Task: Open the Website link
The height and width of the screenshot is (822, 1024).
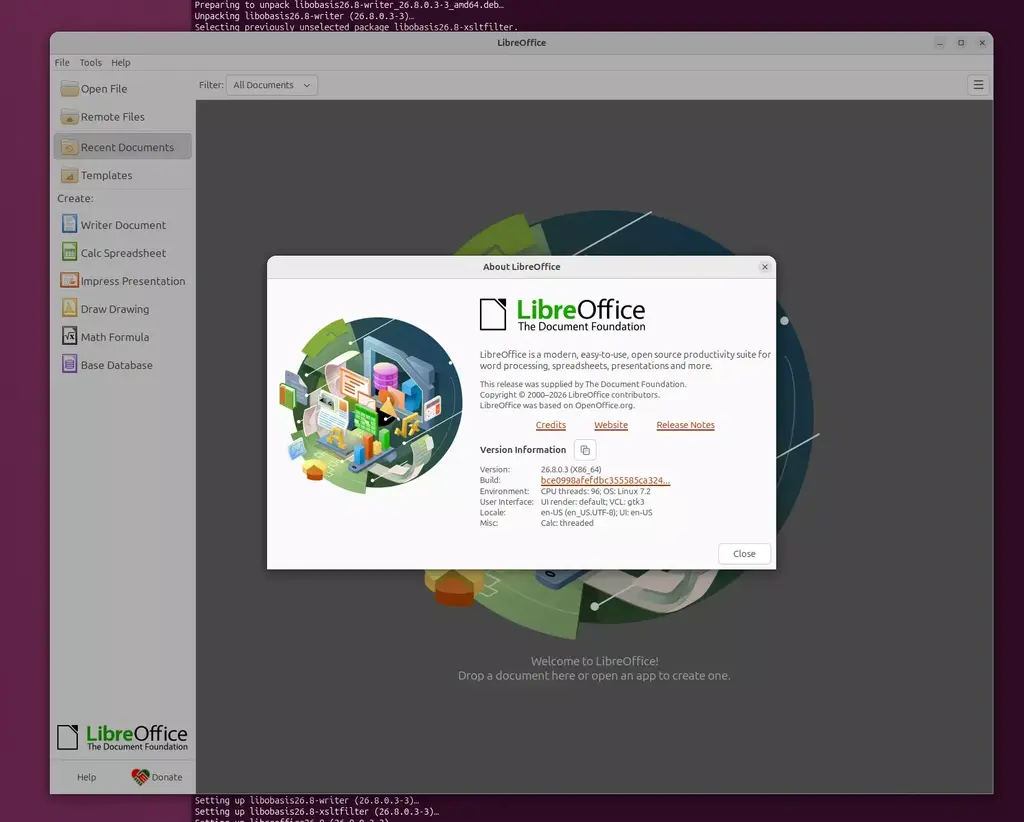Action: 611,425
